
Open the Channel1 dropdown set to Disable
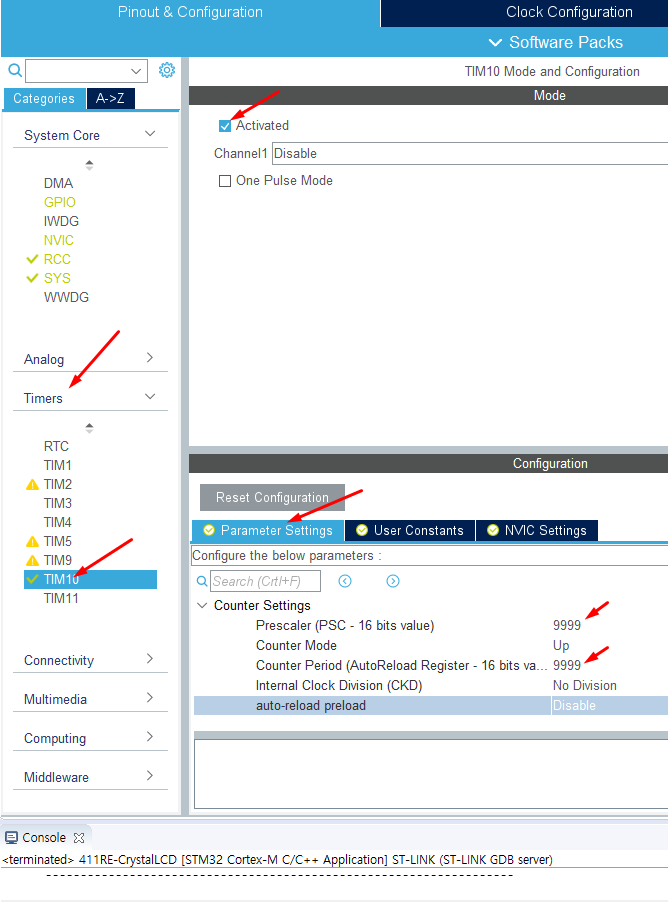[470, 154]
